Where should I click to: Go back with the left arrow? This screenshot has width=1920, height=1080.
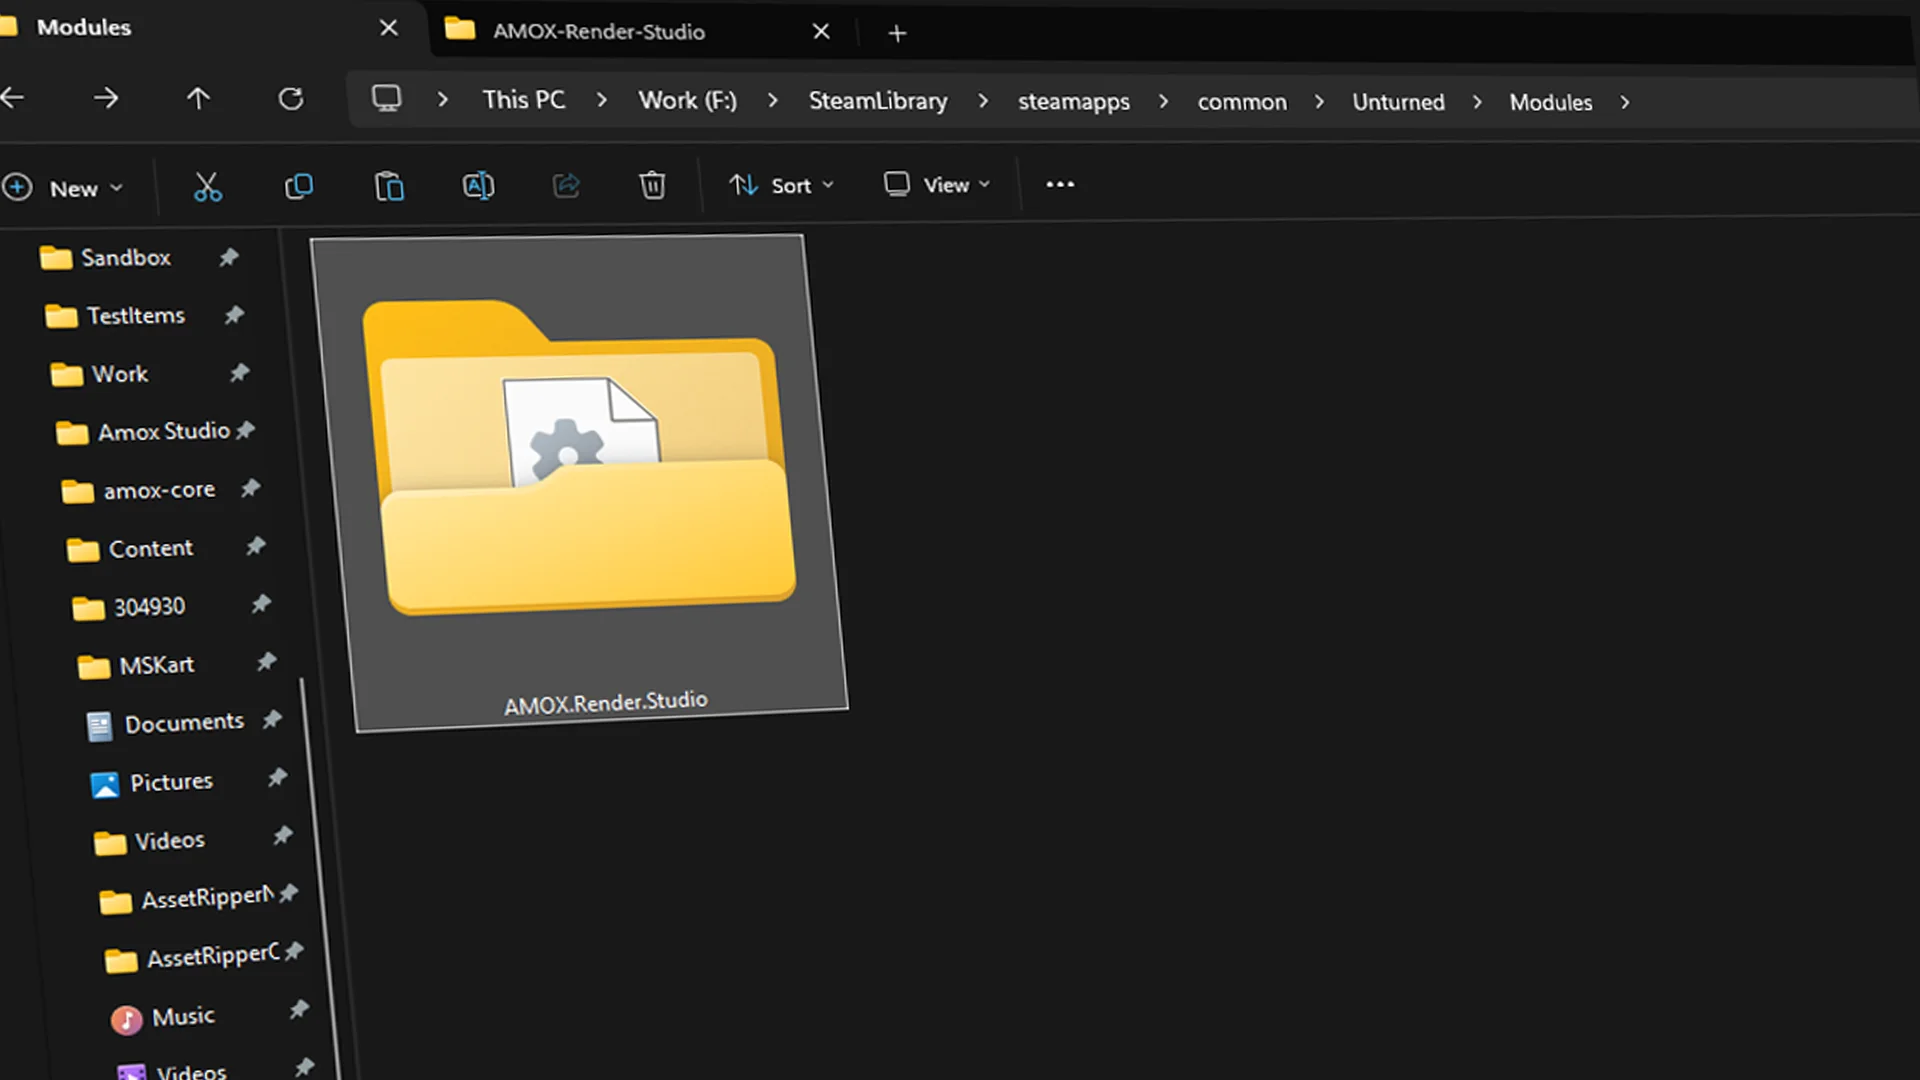13,97
